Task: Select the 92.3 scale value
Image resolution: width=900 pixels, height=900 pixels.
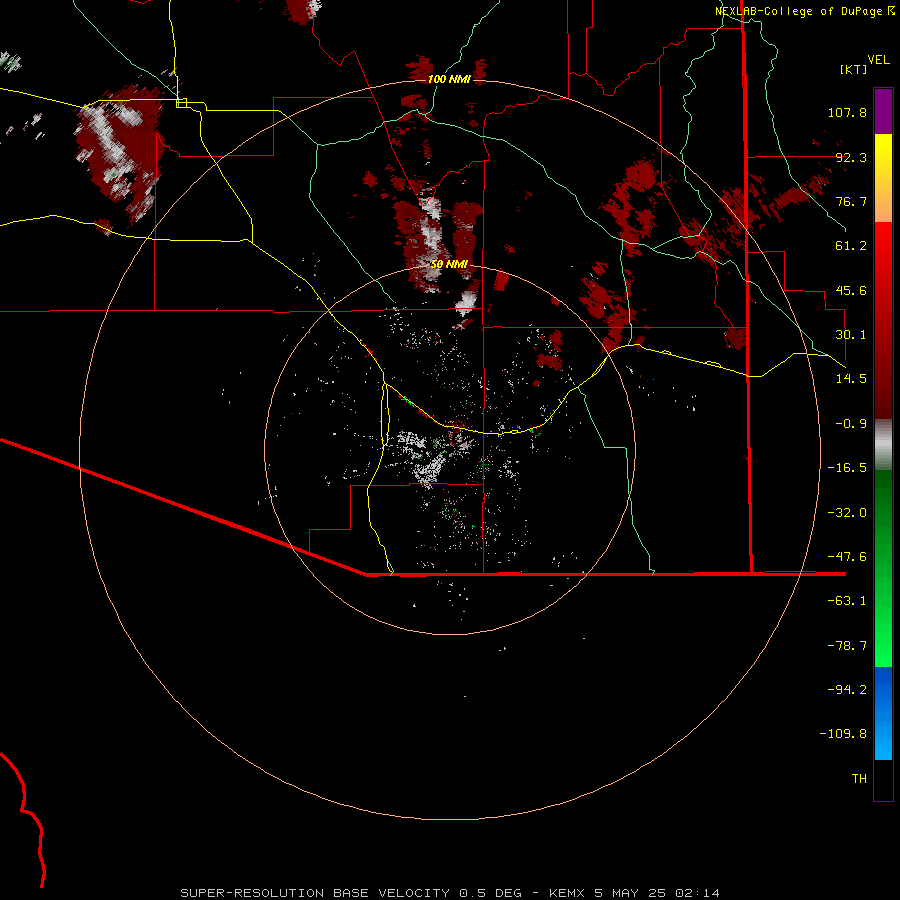Action: click(851, 157)
